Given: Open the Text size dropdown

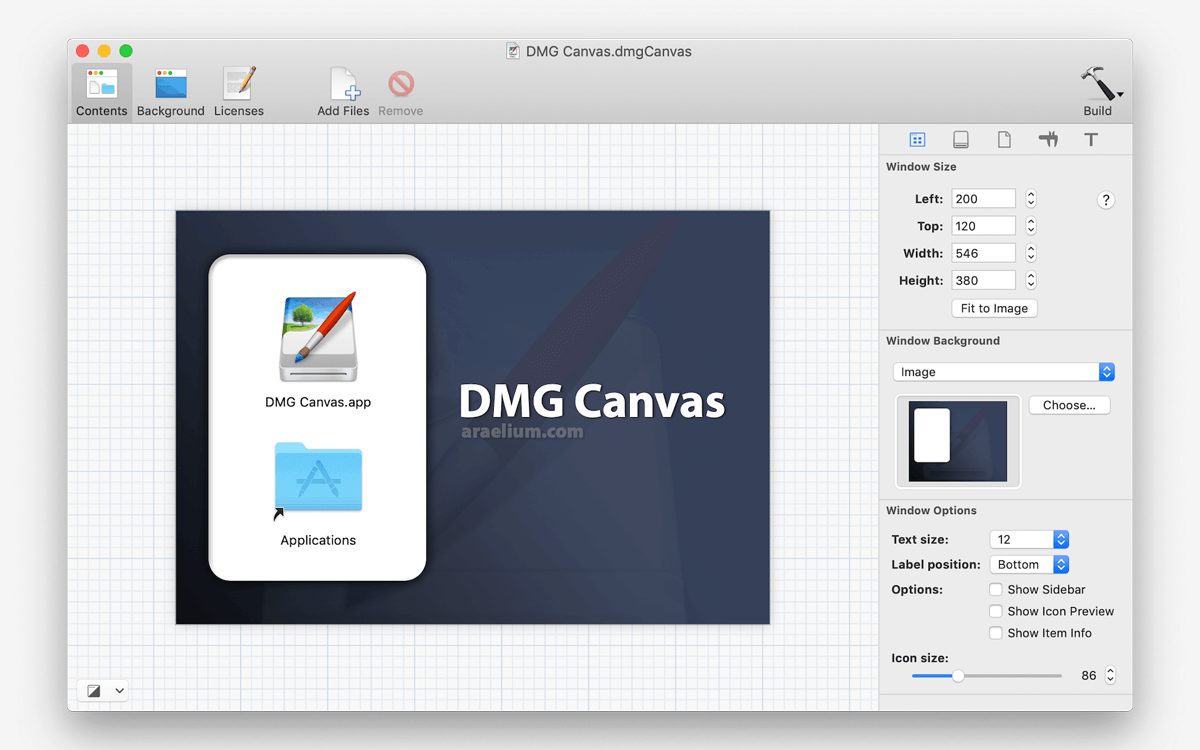Looking at the screenshot, I should 1029,540.
